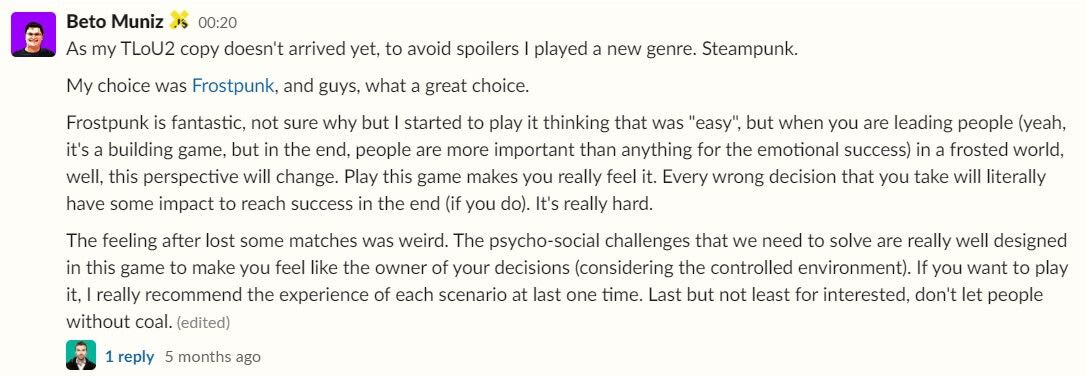The width and height of the screenshot is (1086, 376).
Task: Select the Beto Muniz sender name
Action: pyautogui.click(x=115, y=21)
